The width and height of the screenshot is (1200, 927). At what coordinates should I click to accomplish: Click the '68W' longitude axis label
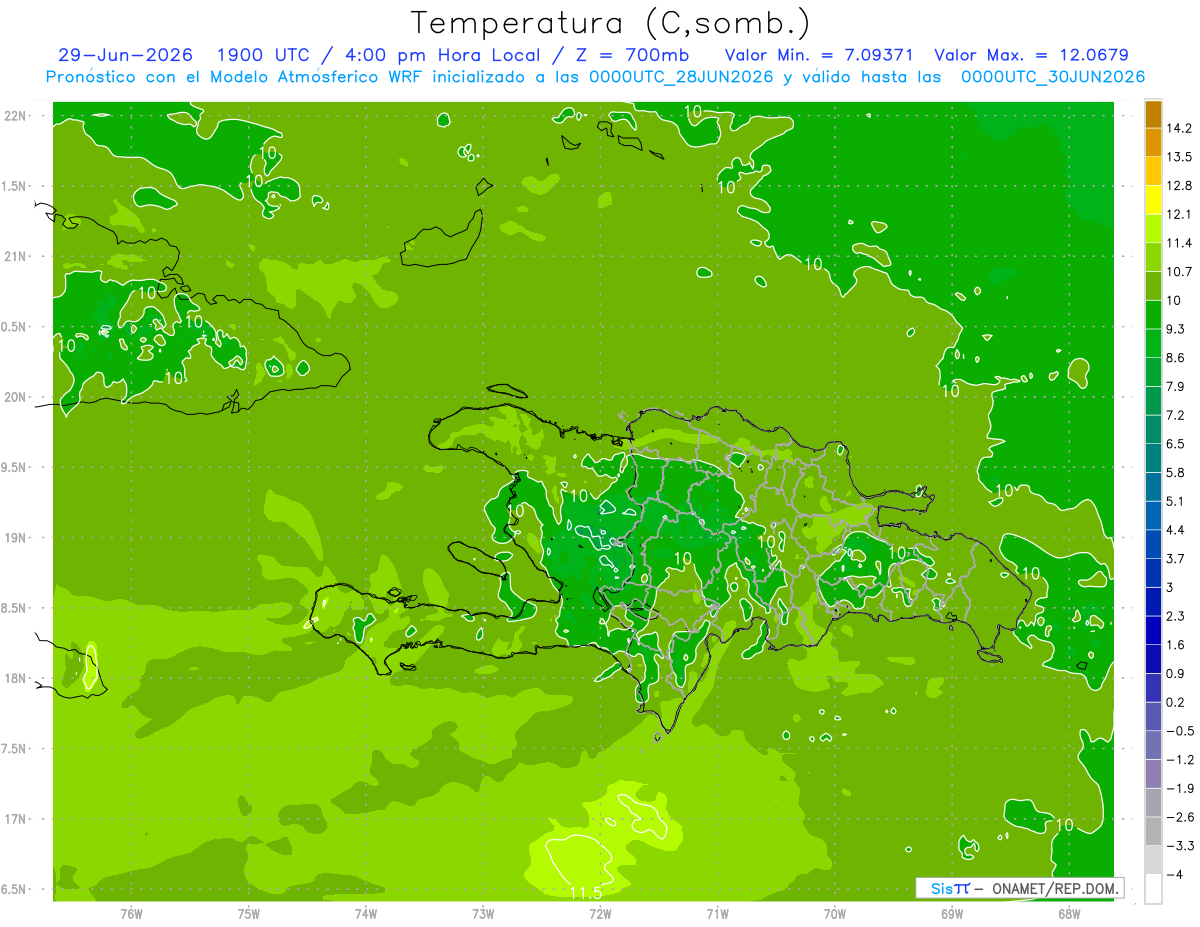click(1069, 914)
